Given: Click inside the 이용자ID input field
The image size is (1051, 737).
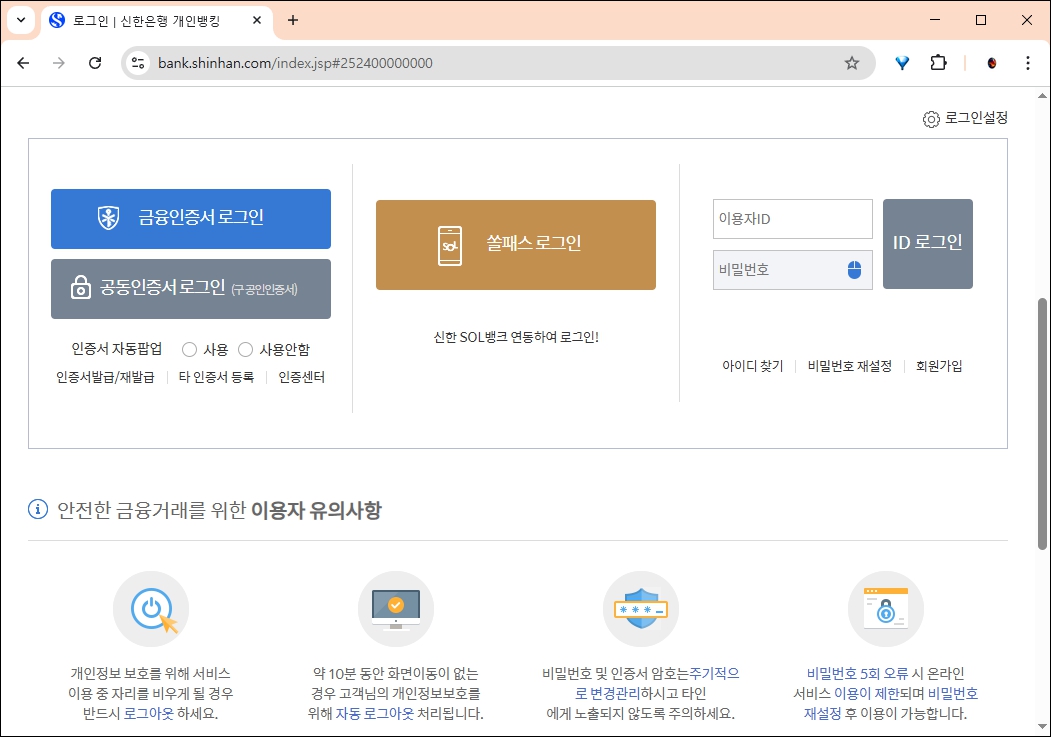Looking at the screenshot, I should tap(792, 218).
